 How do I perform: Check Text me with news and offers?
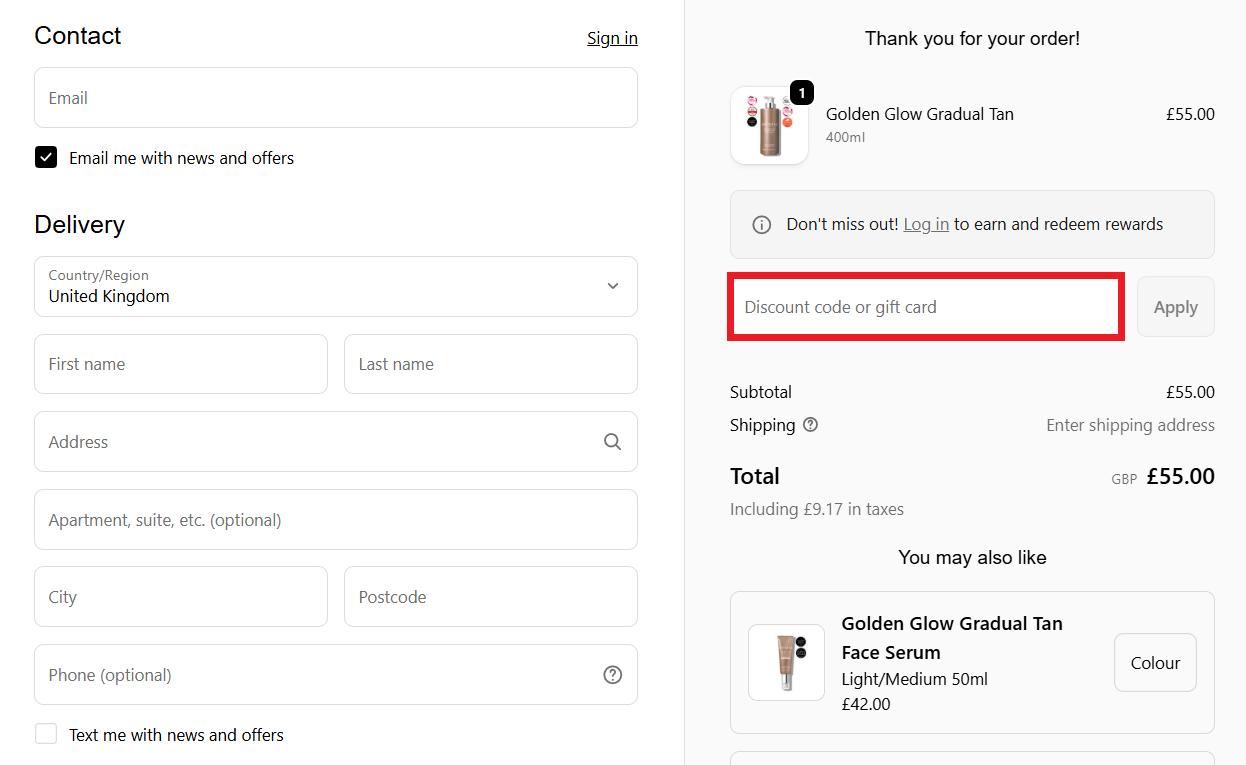[x=46, y=735]
